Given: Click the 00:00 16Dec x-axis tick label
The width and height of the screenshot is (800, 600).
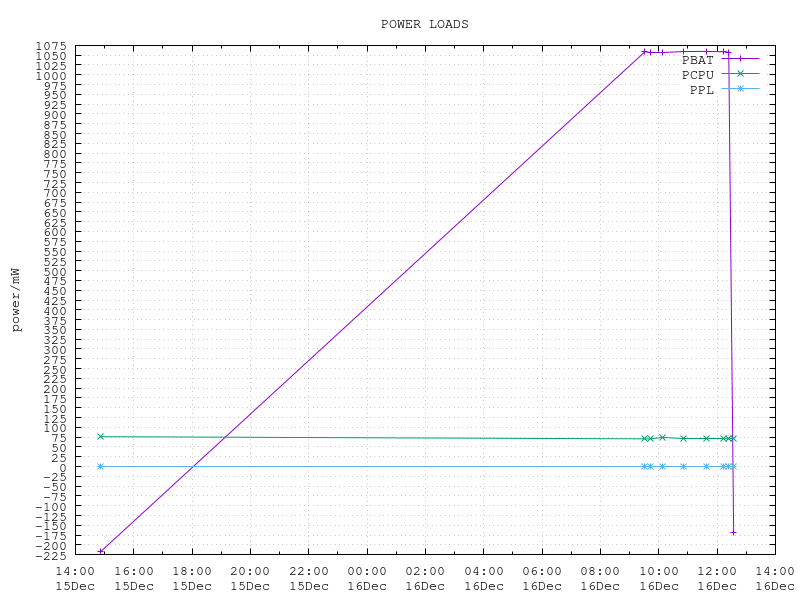Looking at the screenshot, I should [367, 578].
